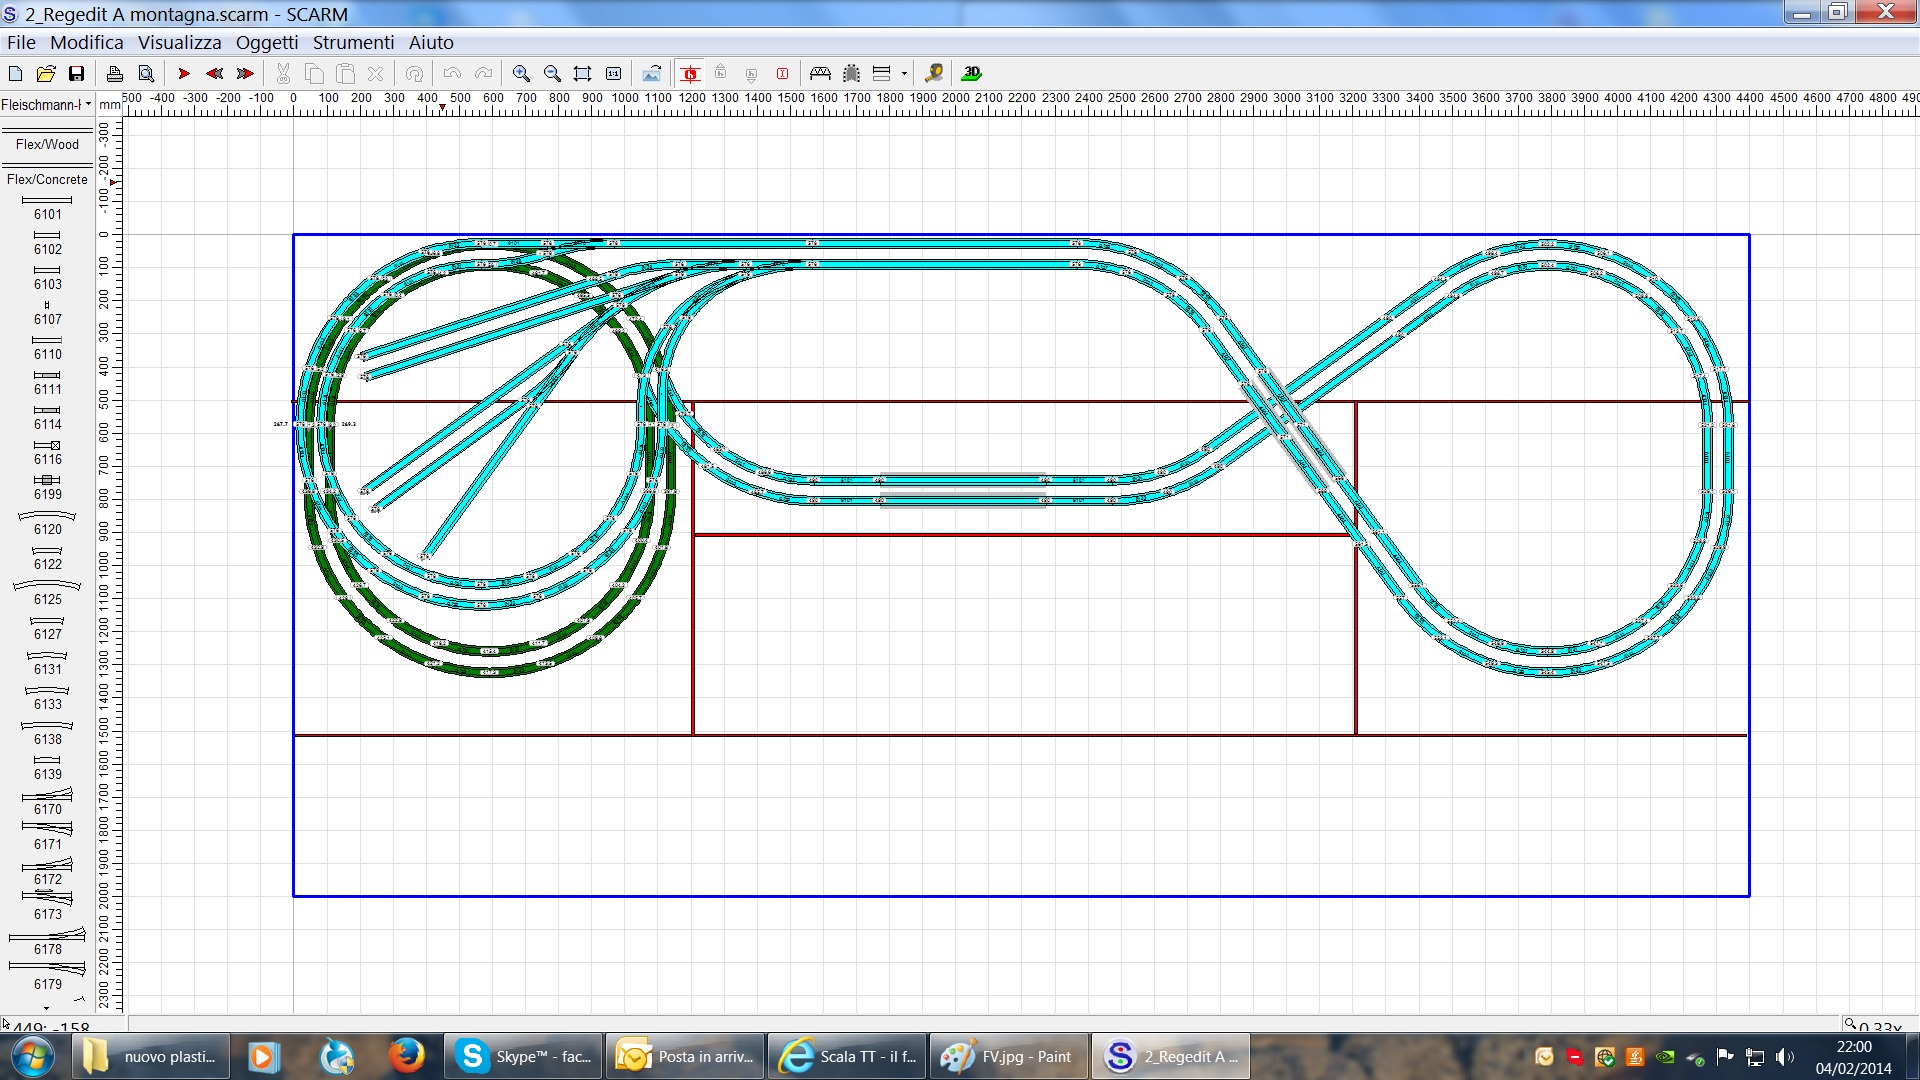Open an existing layout file
This screenshot has width=1920, height=1080.
tap(46, 74)
